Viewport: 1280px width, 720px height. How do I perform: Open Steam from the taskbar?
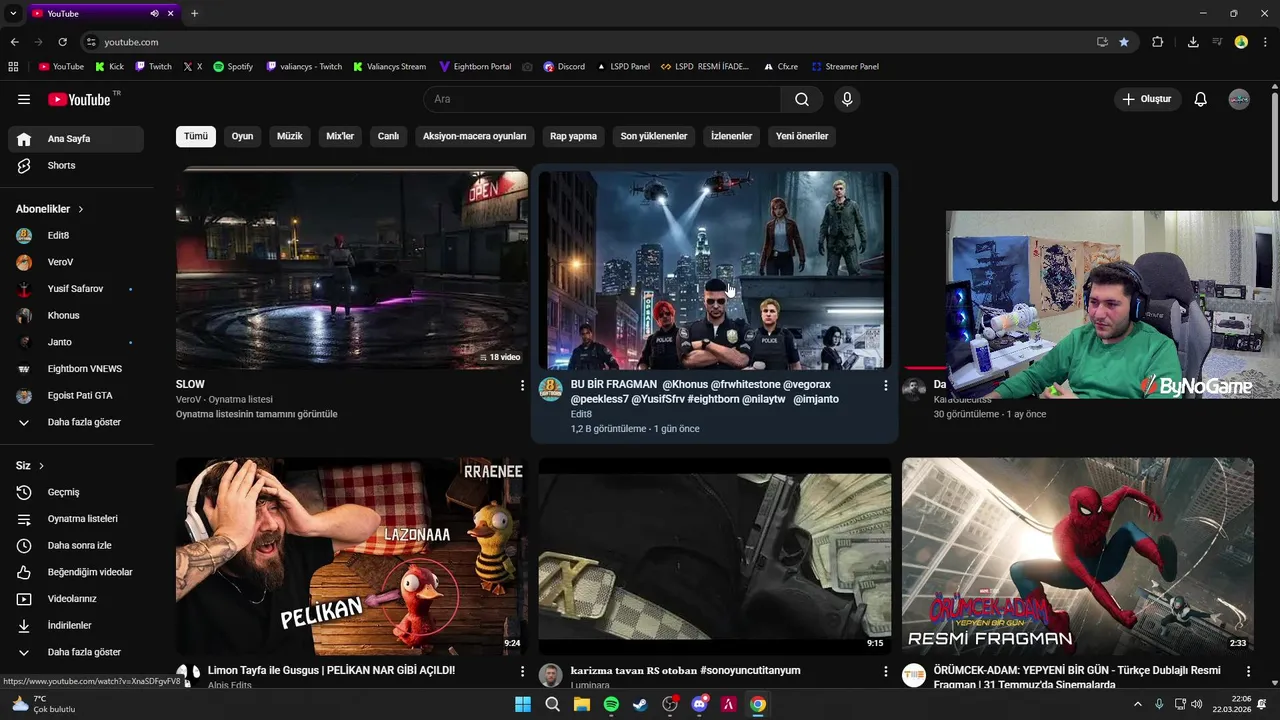click(640, 704)
